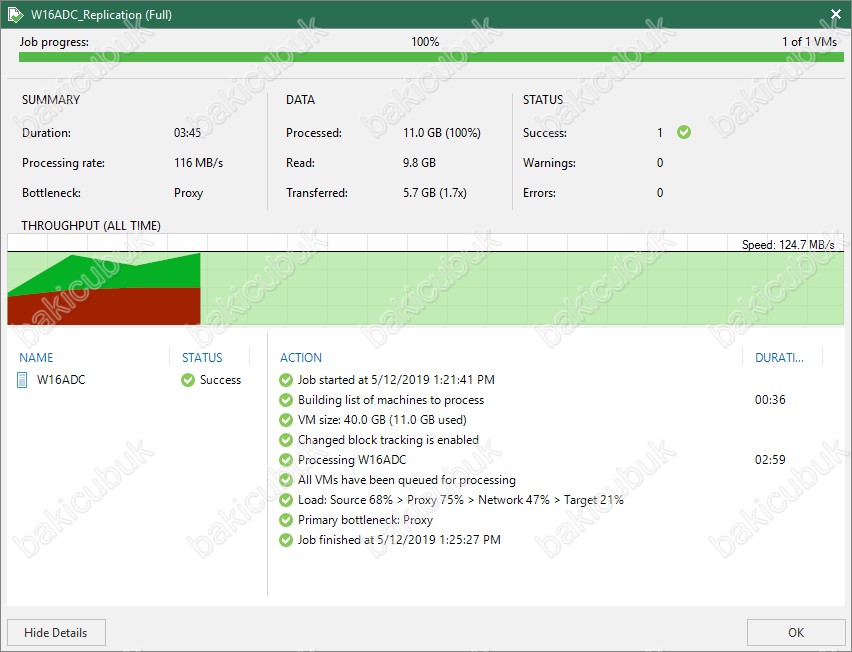
Task: Click the '1 of 1 VMs' counter
Action: pyautogui.click(x=809, y=41)
